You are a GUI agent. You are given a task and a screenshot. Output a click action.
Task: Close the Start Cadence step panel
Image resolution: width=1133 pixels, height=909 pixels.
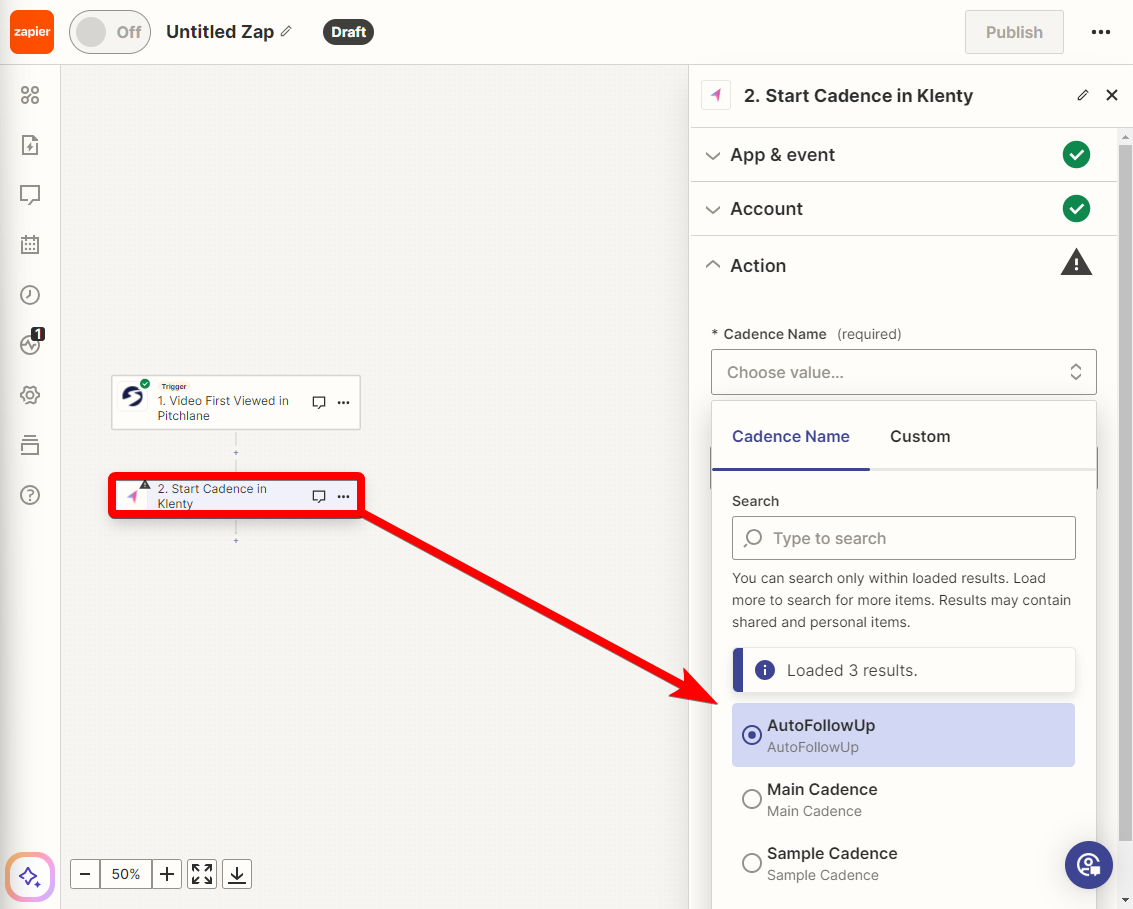click(1112, 95)
